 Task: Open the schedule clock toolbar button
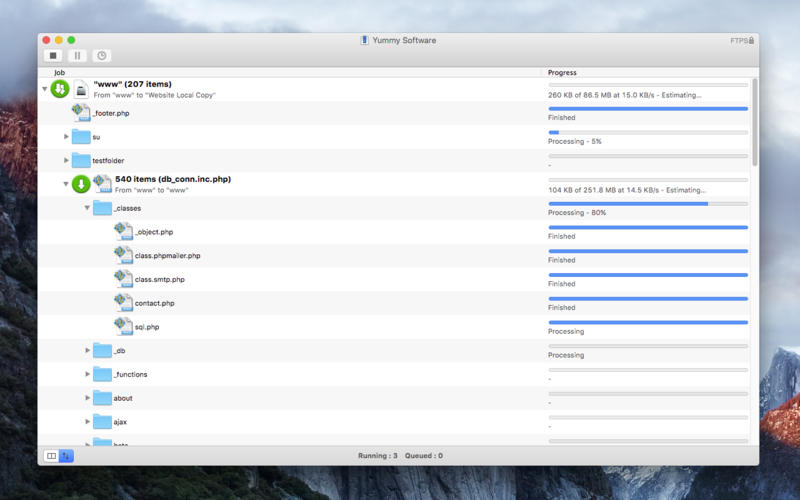101,56
